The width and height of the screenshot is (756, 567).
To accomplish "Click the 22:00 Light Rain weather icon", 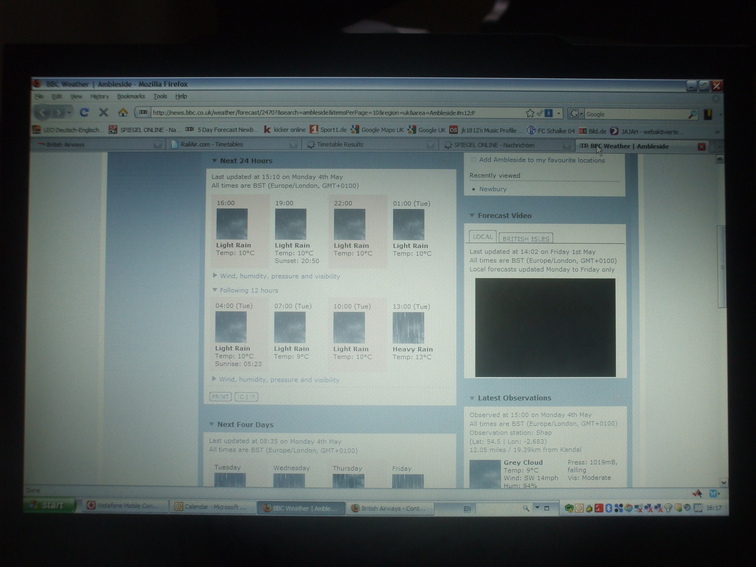I will click(x=350, y=225).
